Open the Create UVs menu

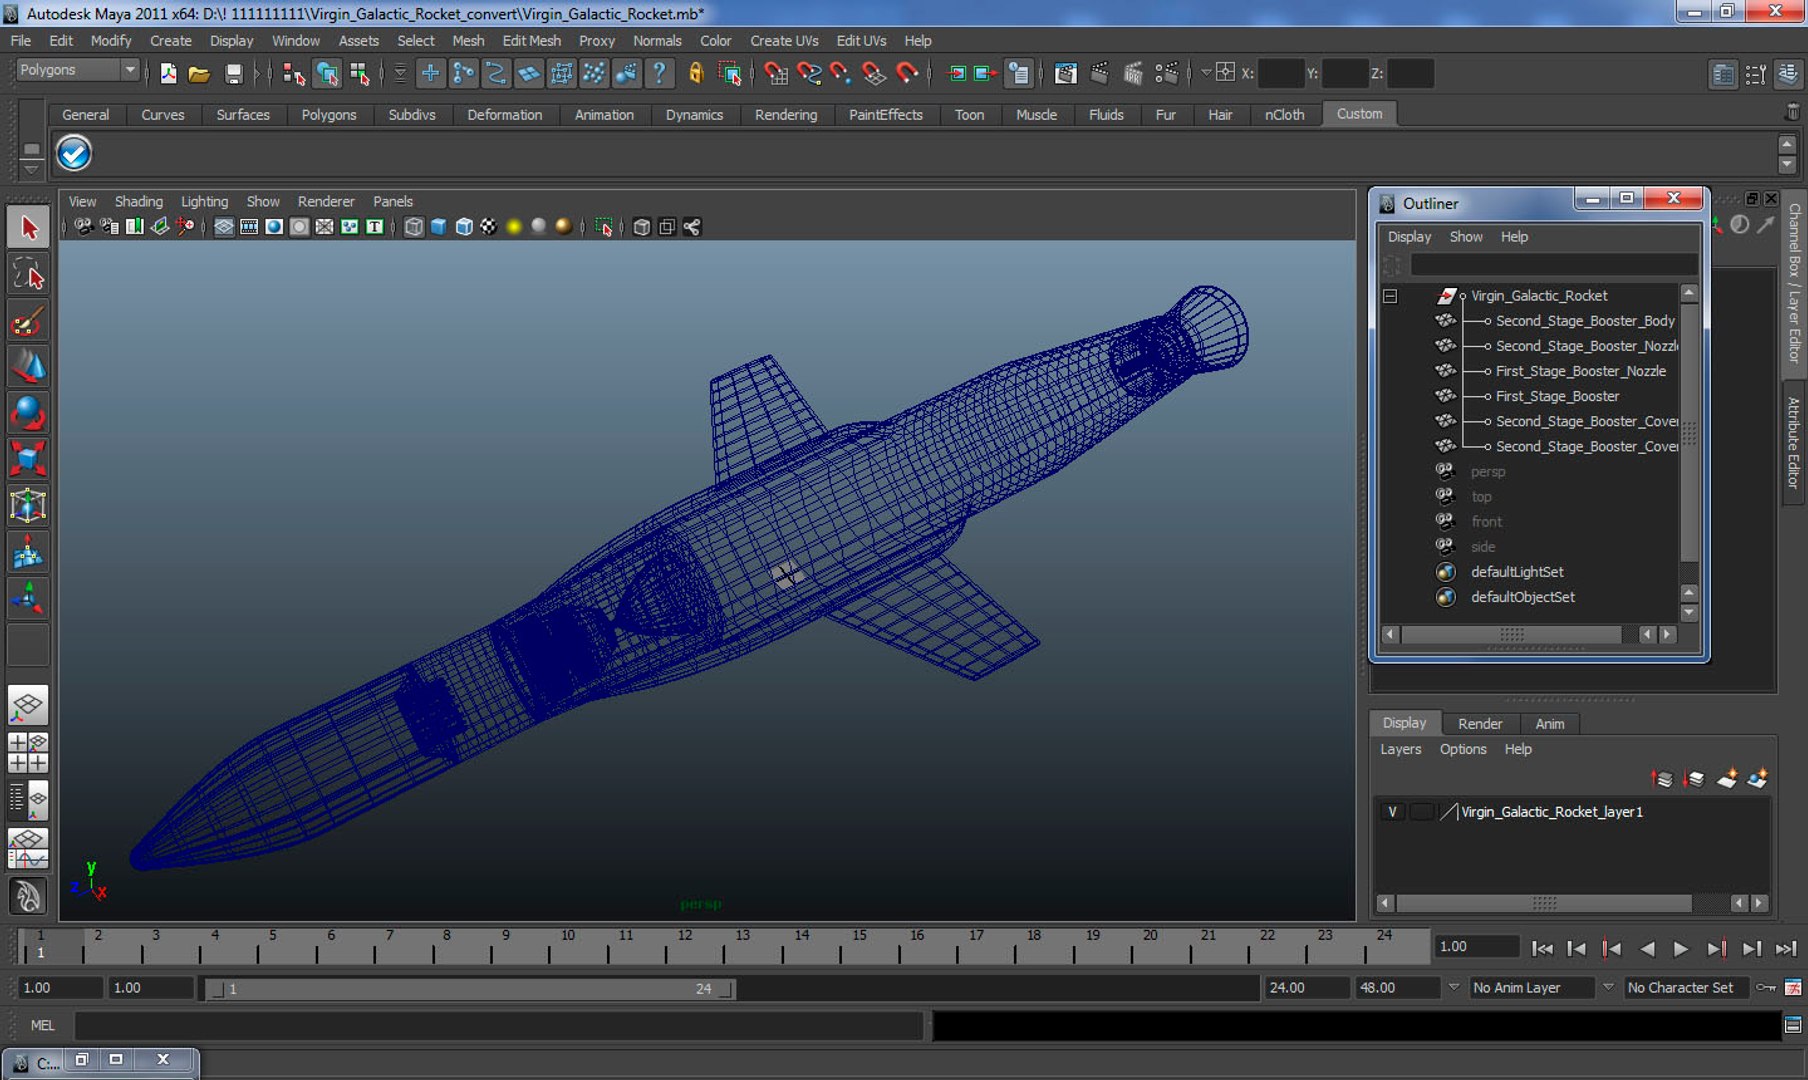tap(784, 41)
